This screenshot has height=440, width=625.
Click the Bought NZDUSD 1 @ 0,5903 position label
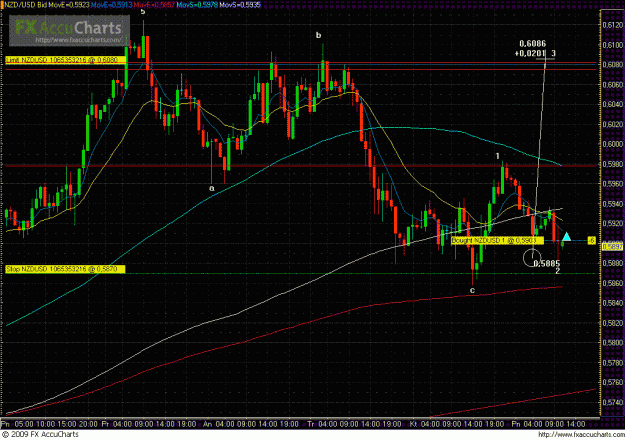(x=497, y=241)
